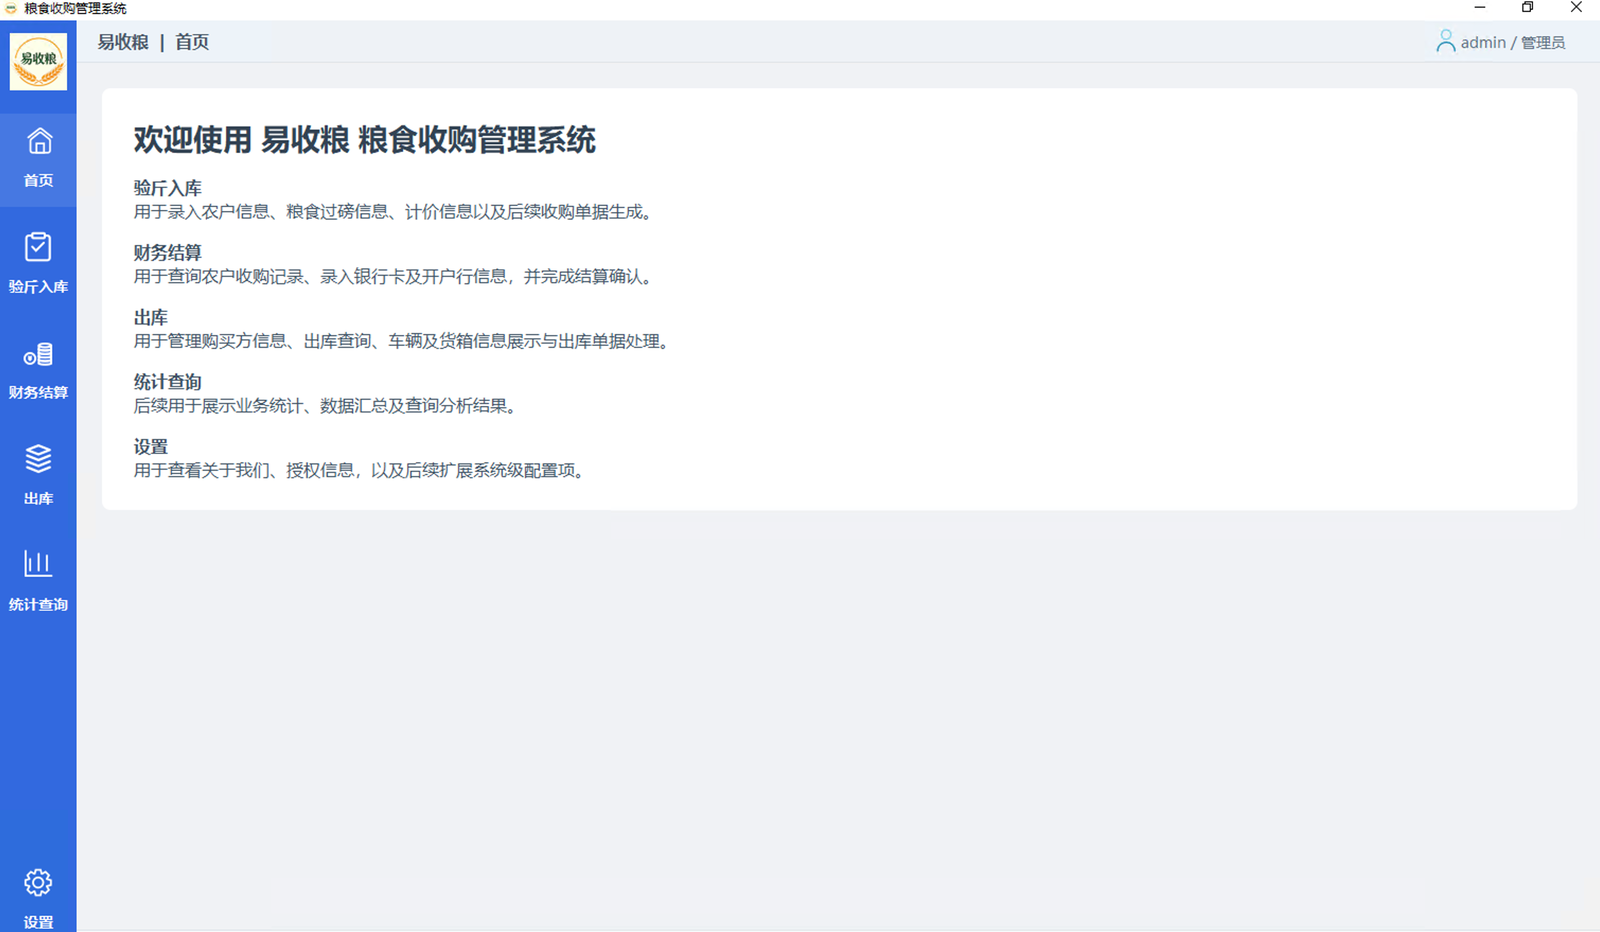Open the 首页 home icon

tap(39, 141)
